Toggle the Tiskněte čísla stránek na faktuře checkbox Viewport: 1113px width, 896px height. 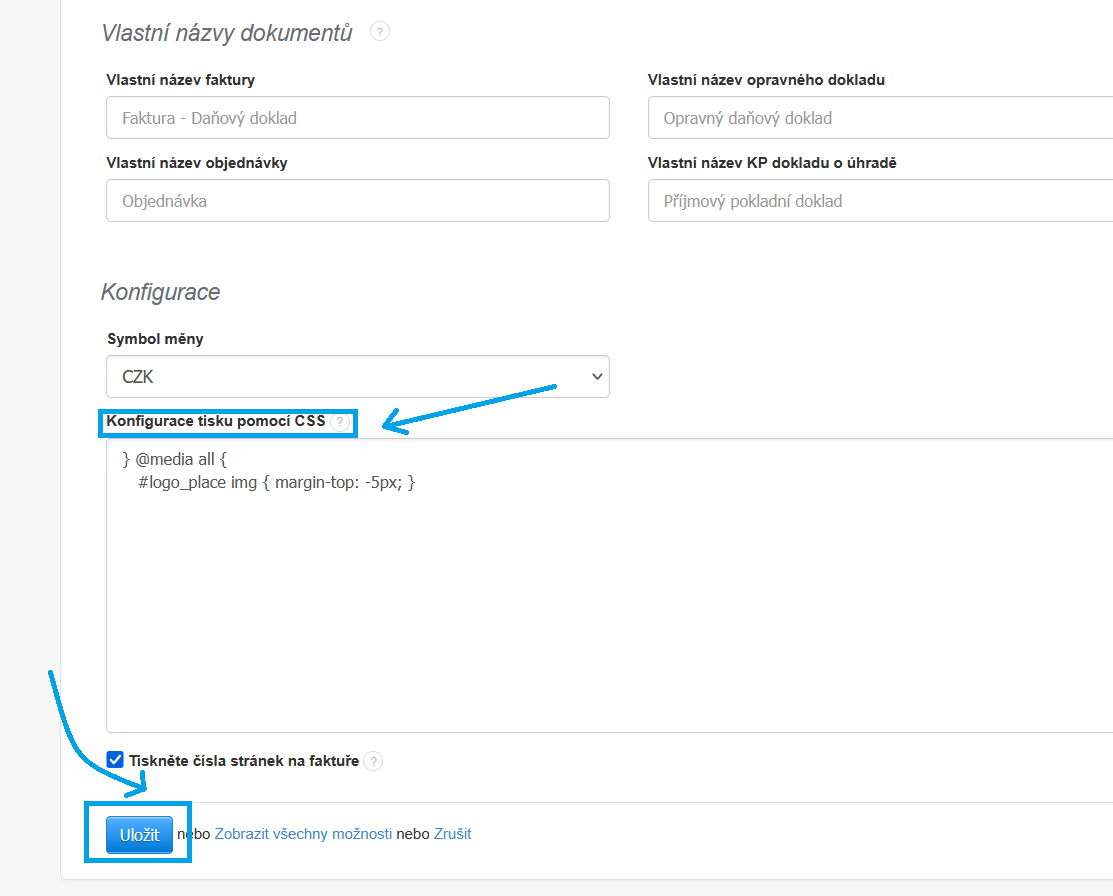(115, 760)
